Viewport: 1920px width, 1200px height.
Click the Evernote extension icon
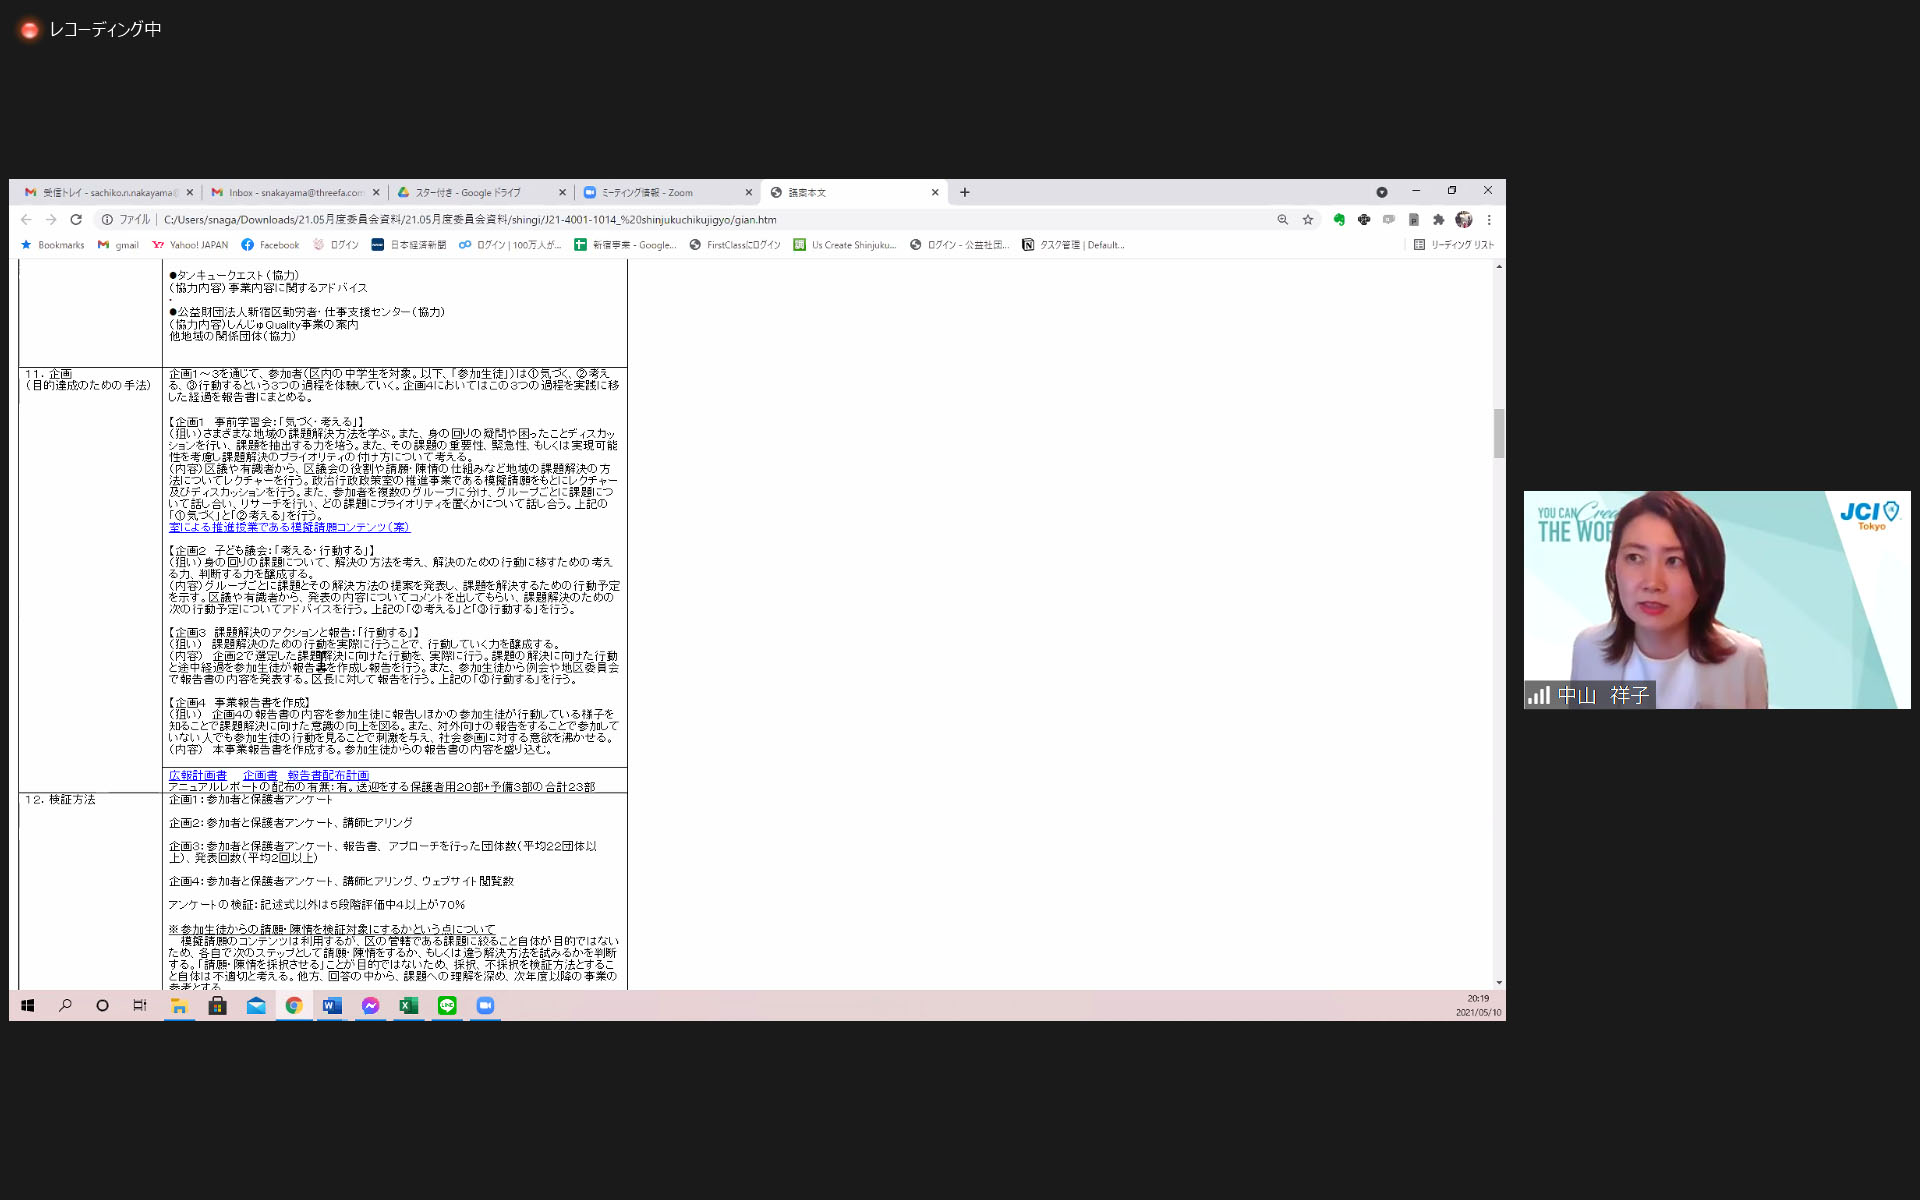(1339, 220)
